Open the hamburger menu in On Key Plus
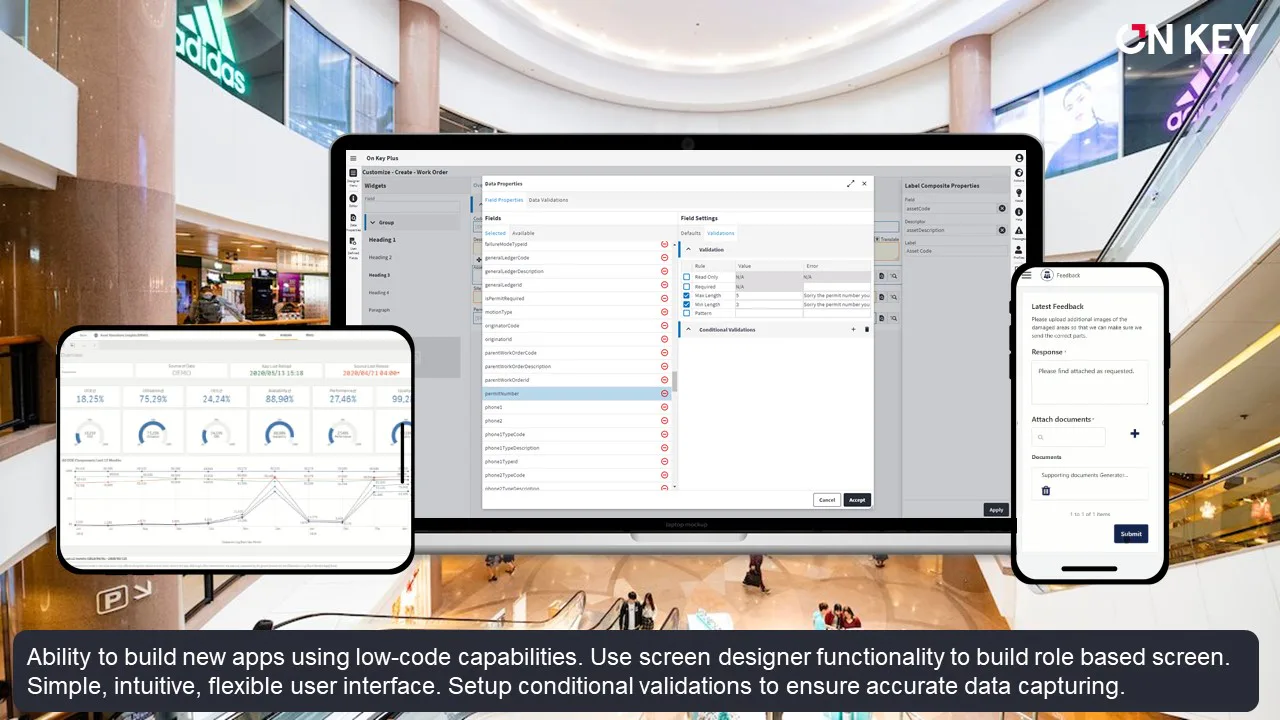The height and width of the screenshot is (720, 1280). pyautogui.click(x=353, y=158)
